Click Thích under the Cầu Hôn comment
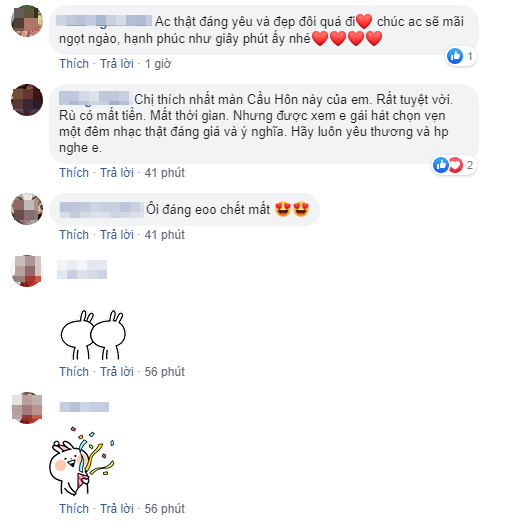This screenshot has height=528, width=512. 74,173
